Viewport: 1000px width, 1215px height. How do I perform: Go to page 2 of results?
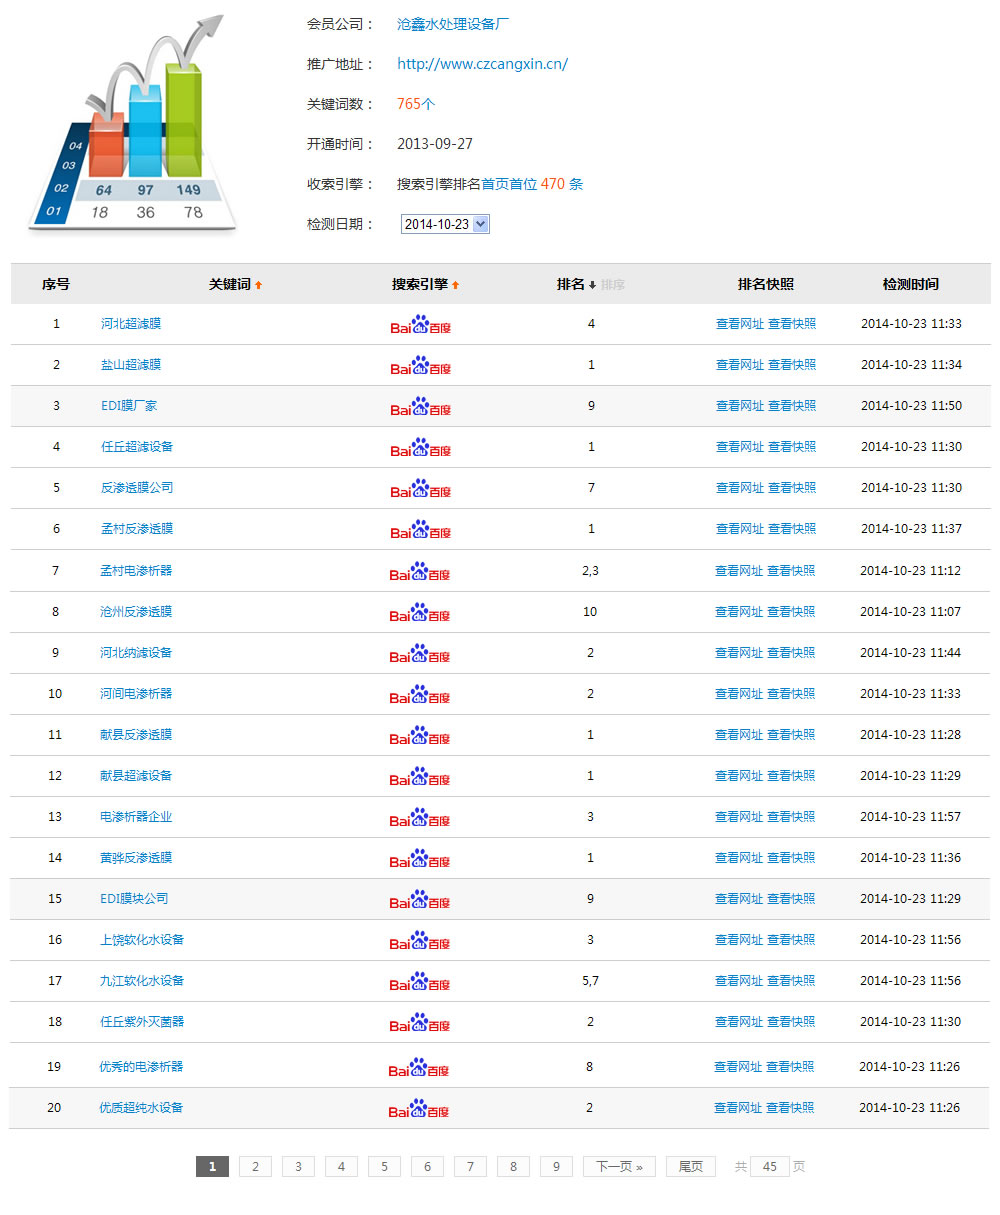point(255,1167)
